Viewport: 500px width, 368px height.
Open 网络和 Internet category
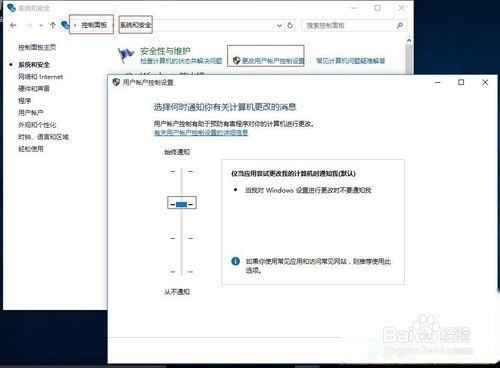pos(40,77)
